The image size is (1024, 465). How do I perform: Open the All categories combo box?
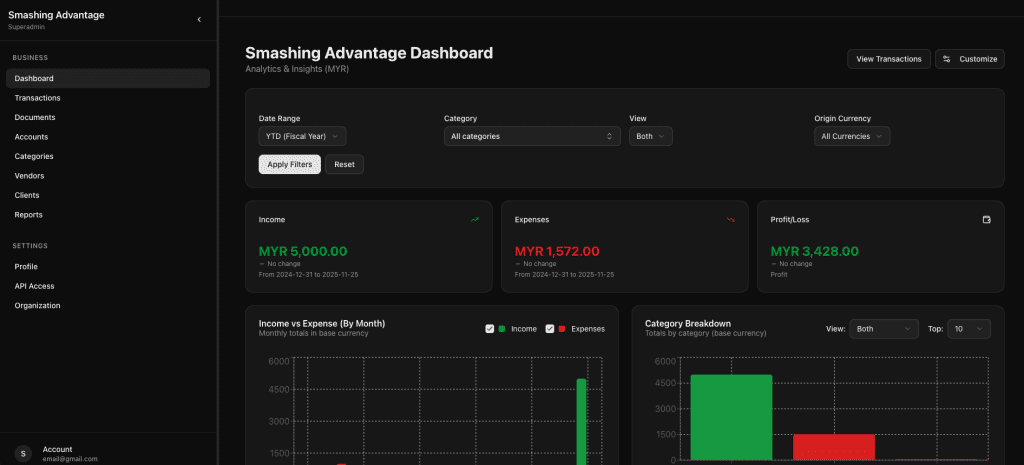pos(532,136)
